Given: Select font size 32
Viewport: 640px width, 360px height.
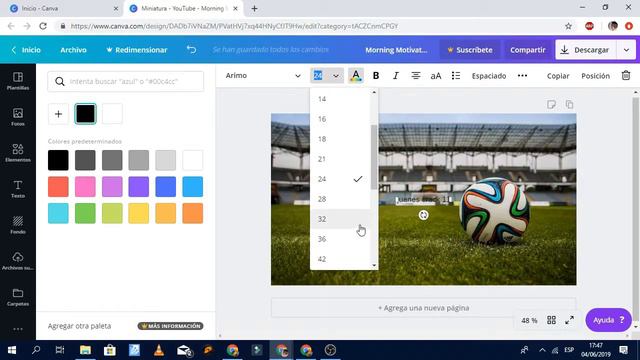Looking at the screenshot, I should tap(340, 219).
